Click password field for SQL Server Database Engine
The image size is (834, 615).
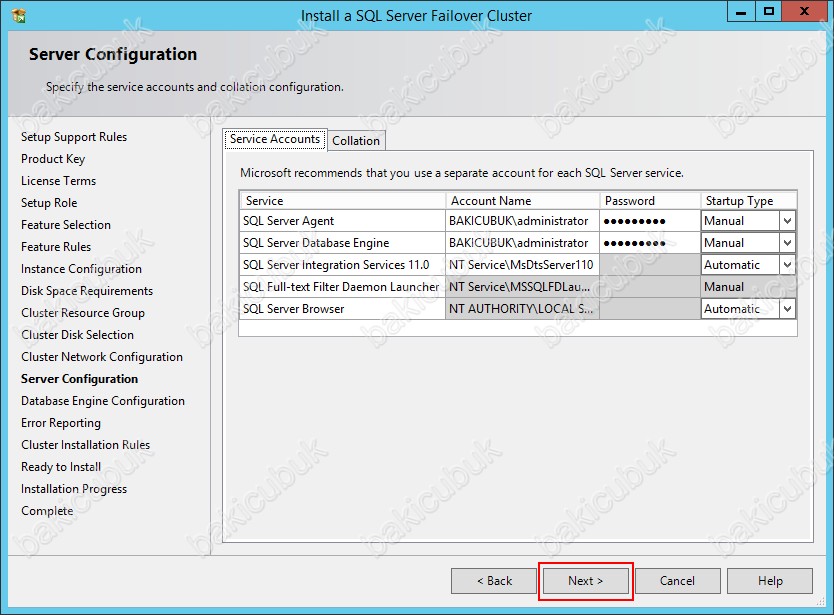coord(650,243)
